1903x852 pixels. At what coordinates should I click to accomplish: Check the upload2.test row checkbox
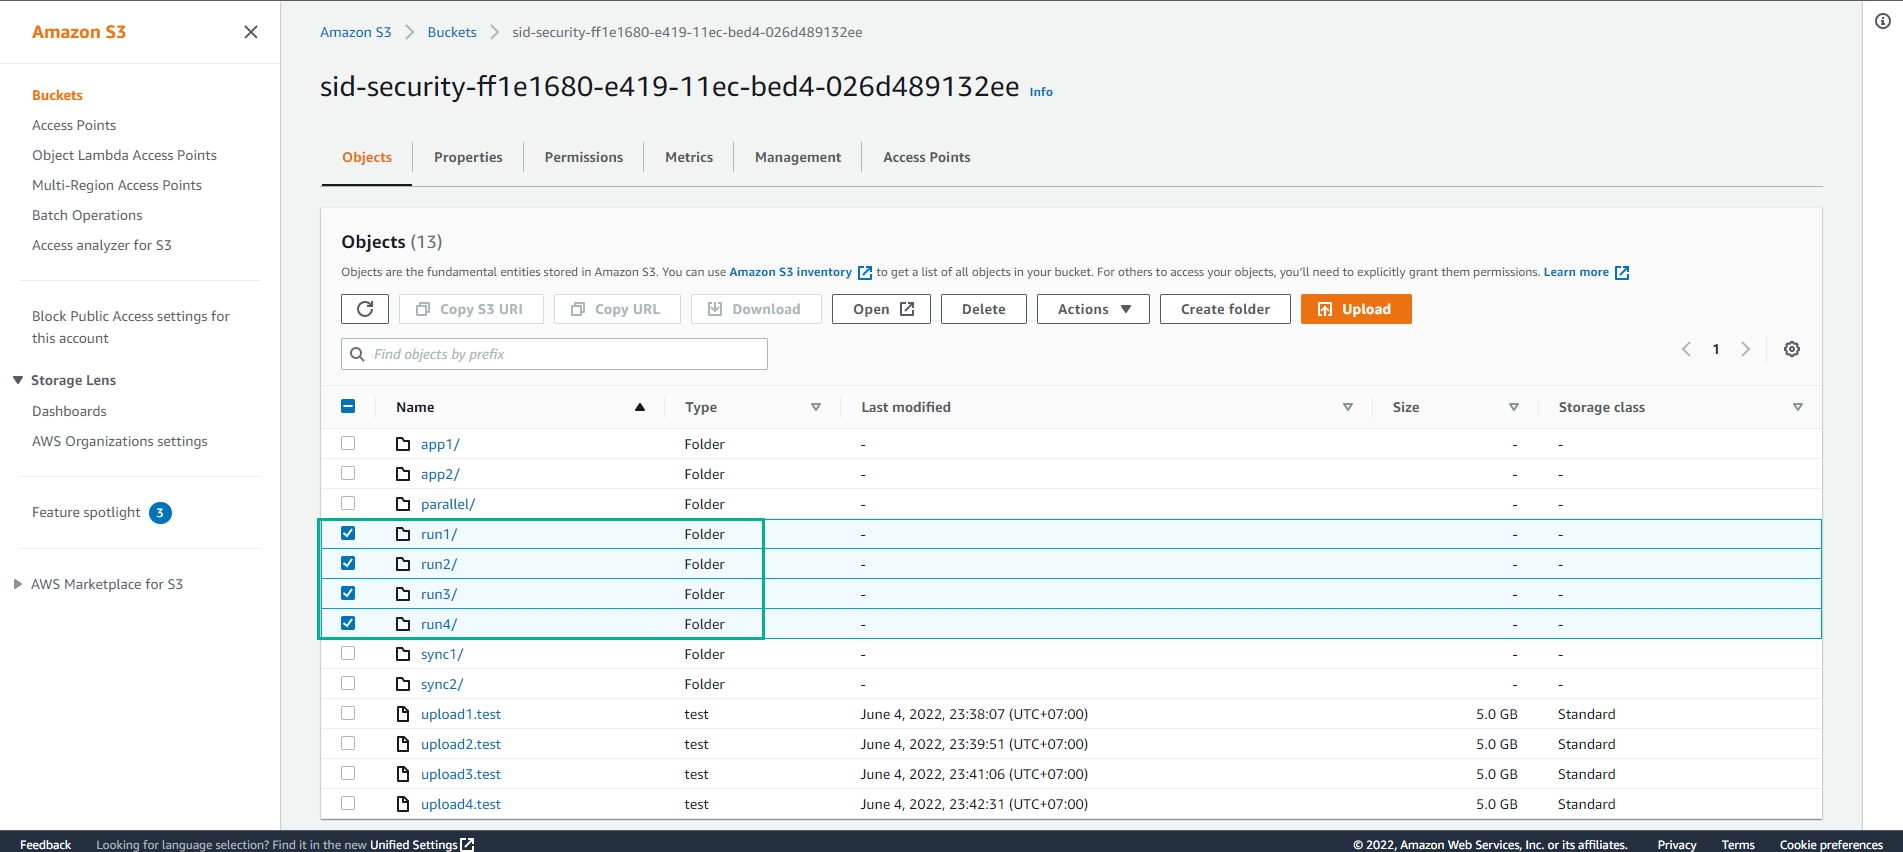pos(348,743)
